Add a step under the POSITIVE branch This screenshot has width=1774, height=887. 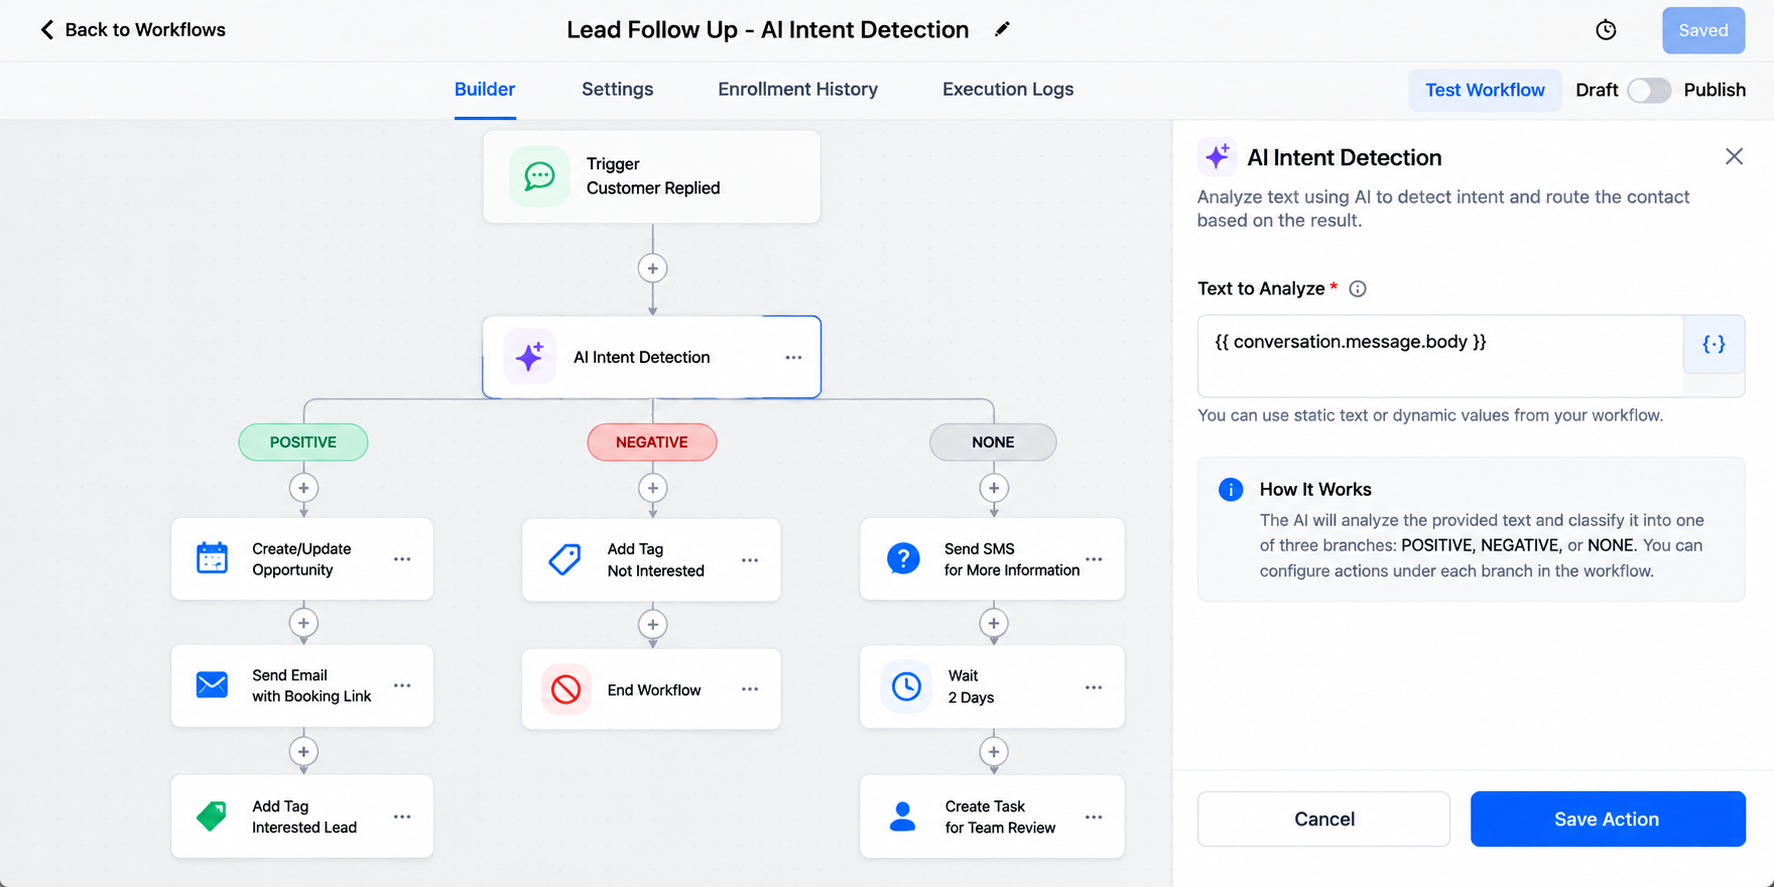click(304, 488)
